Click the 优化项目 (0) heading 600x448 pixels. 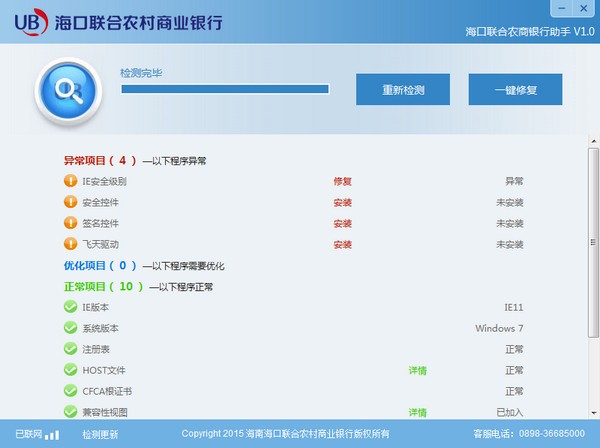coord(100,266)
